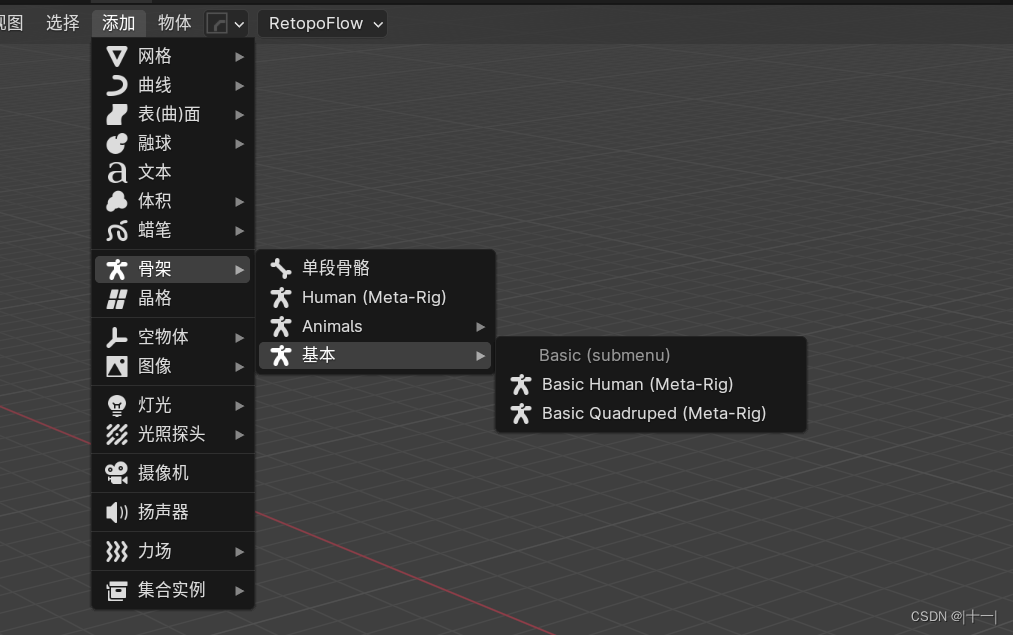The height and width of the screenshot is (635, 1013).
Task: Click the 骨架 submenu arrow
Action: point(240,270)
